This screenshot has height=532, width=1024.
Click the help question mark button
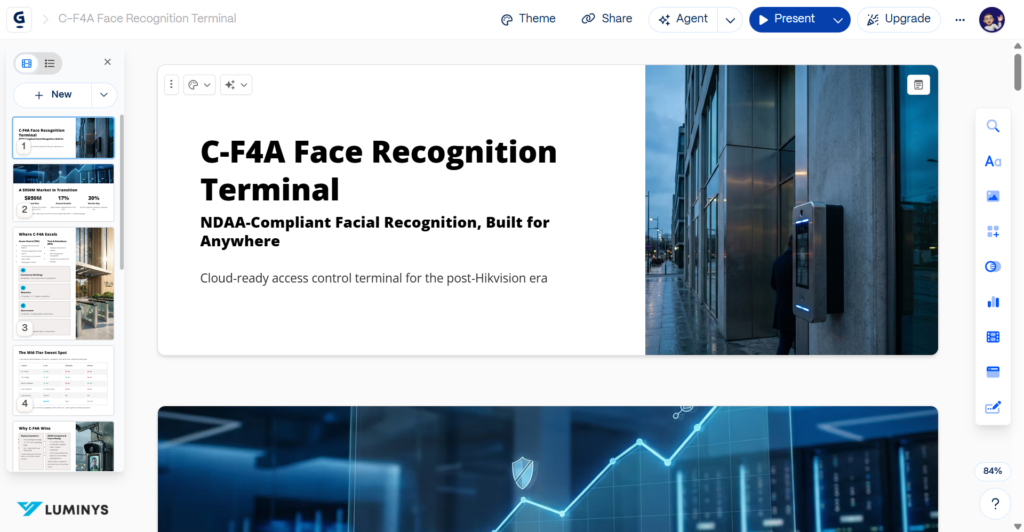tap(995, 503)
